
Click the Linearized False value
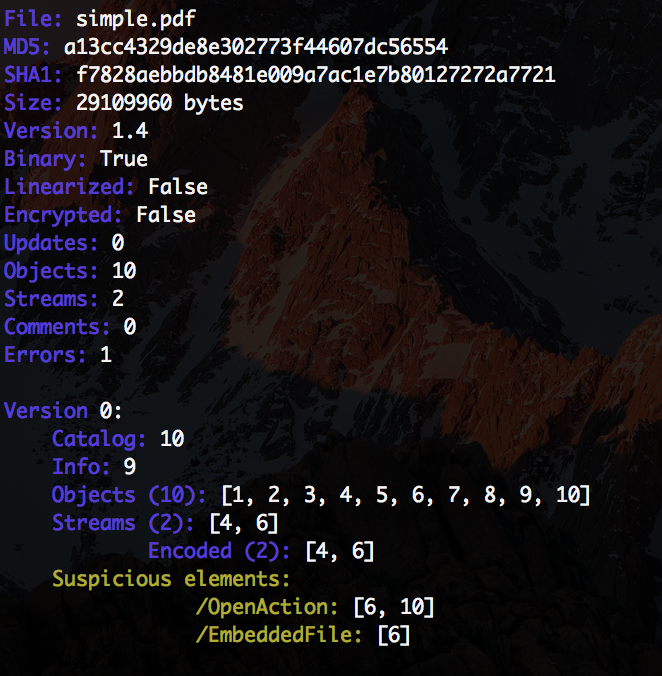point(178,187)
